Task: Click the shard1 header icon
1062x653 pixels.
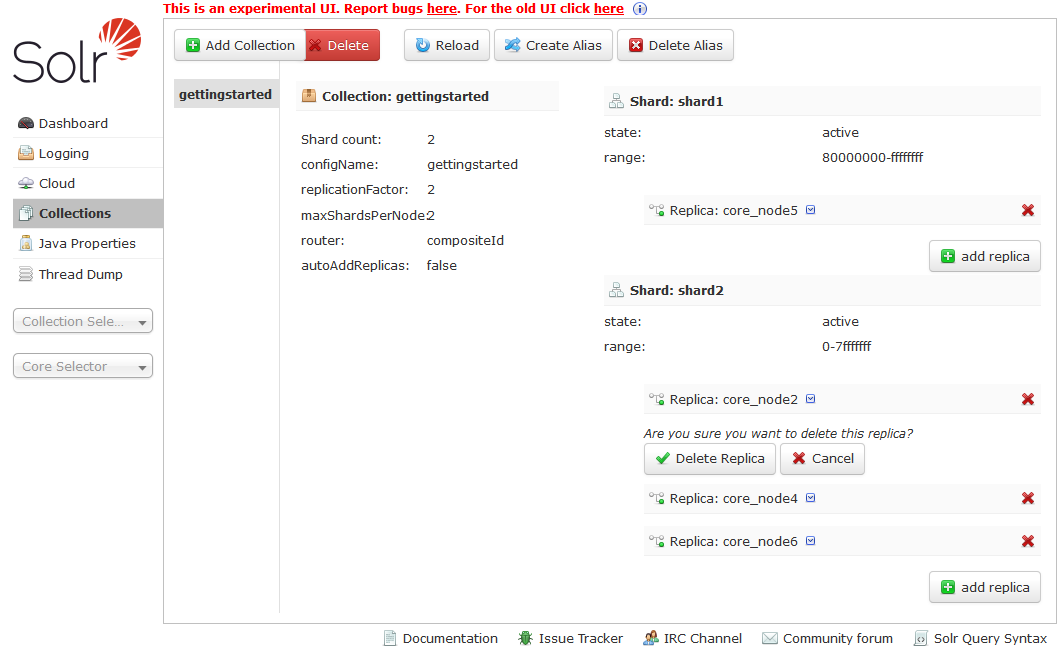Action: (616, 101)
